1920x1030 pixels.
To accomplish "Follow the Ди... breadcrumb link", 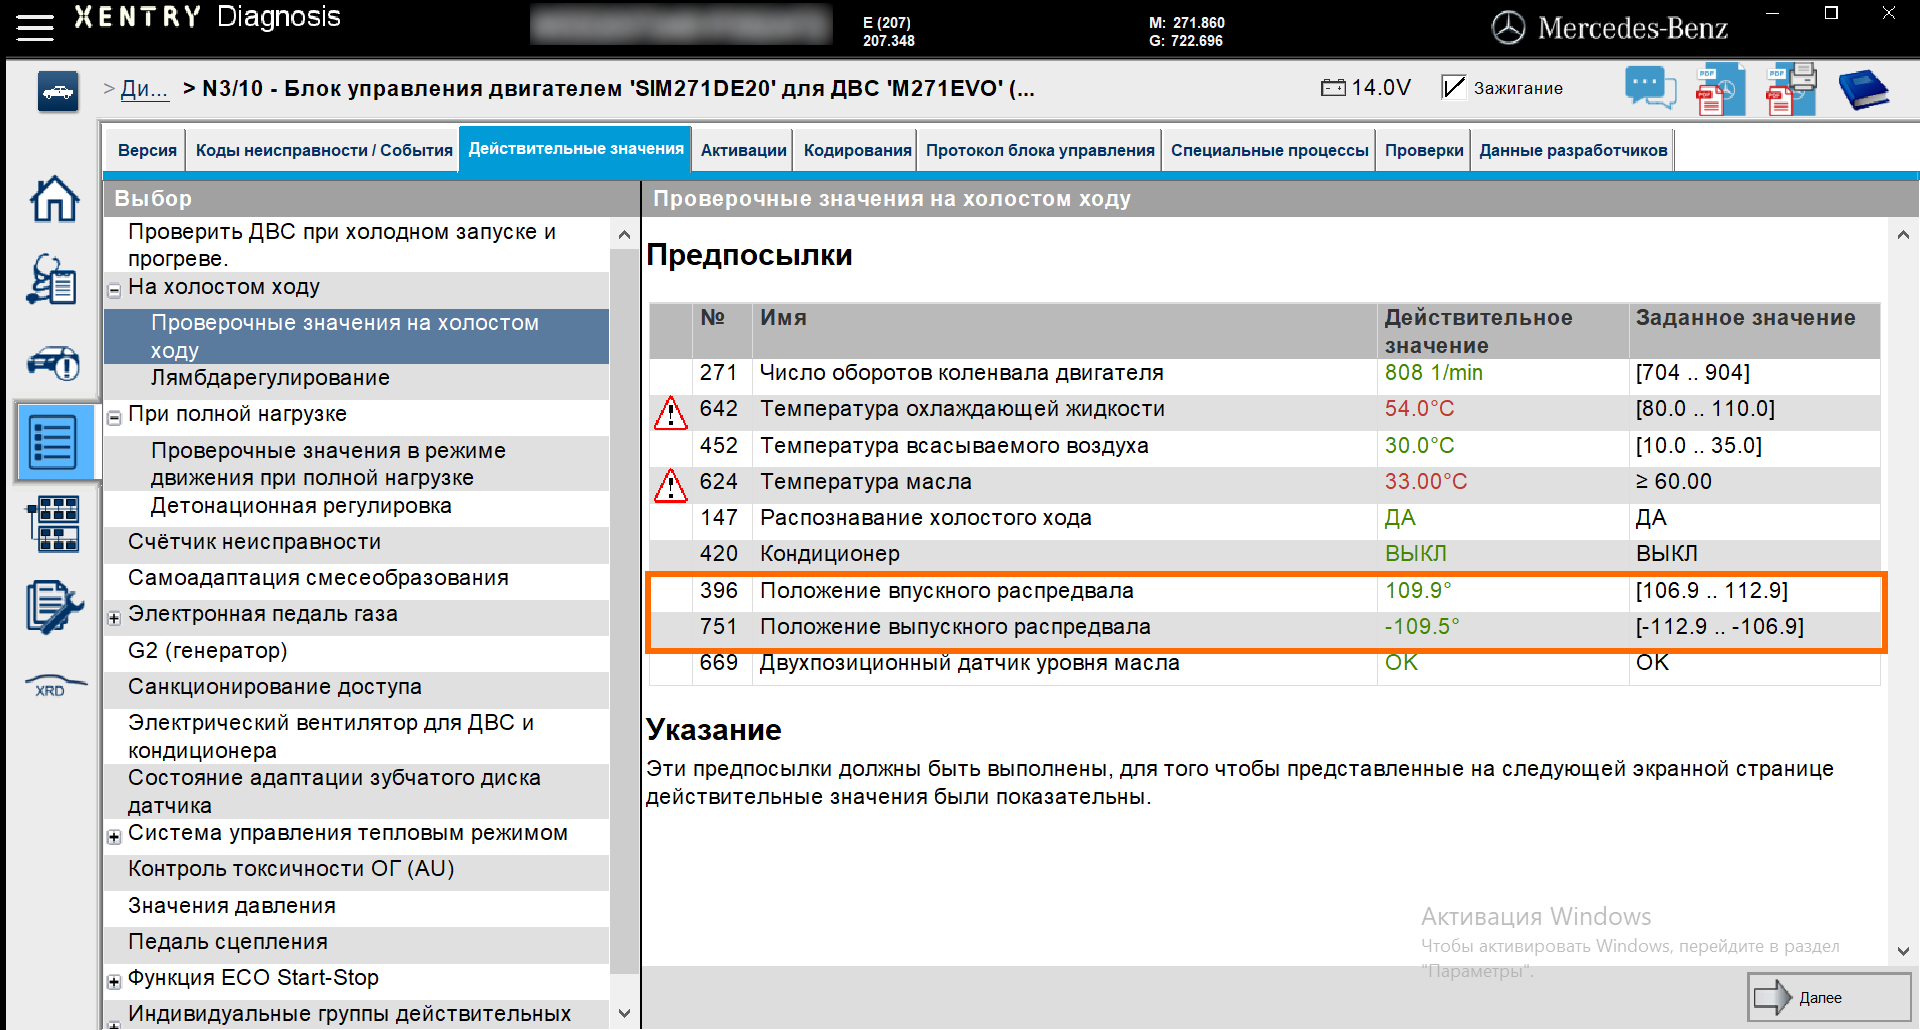I will [144, 88].
